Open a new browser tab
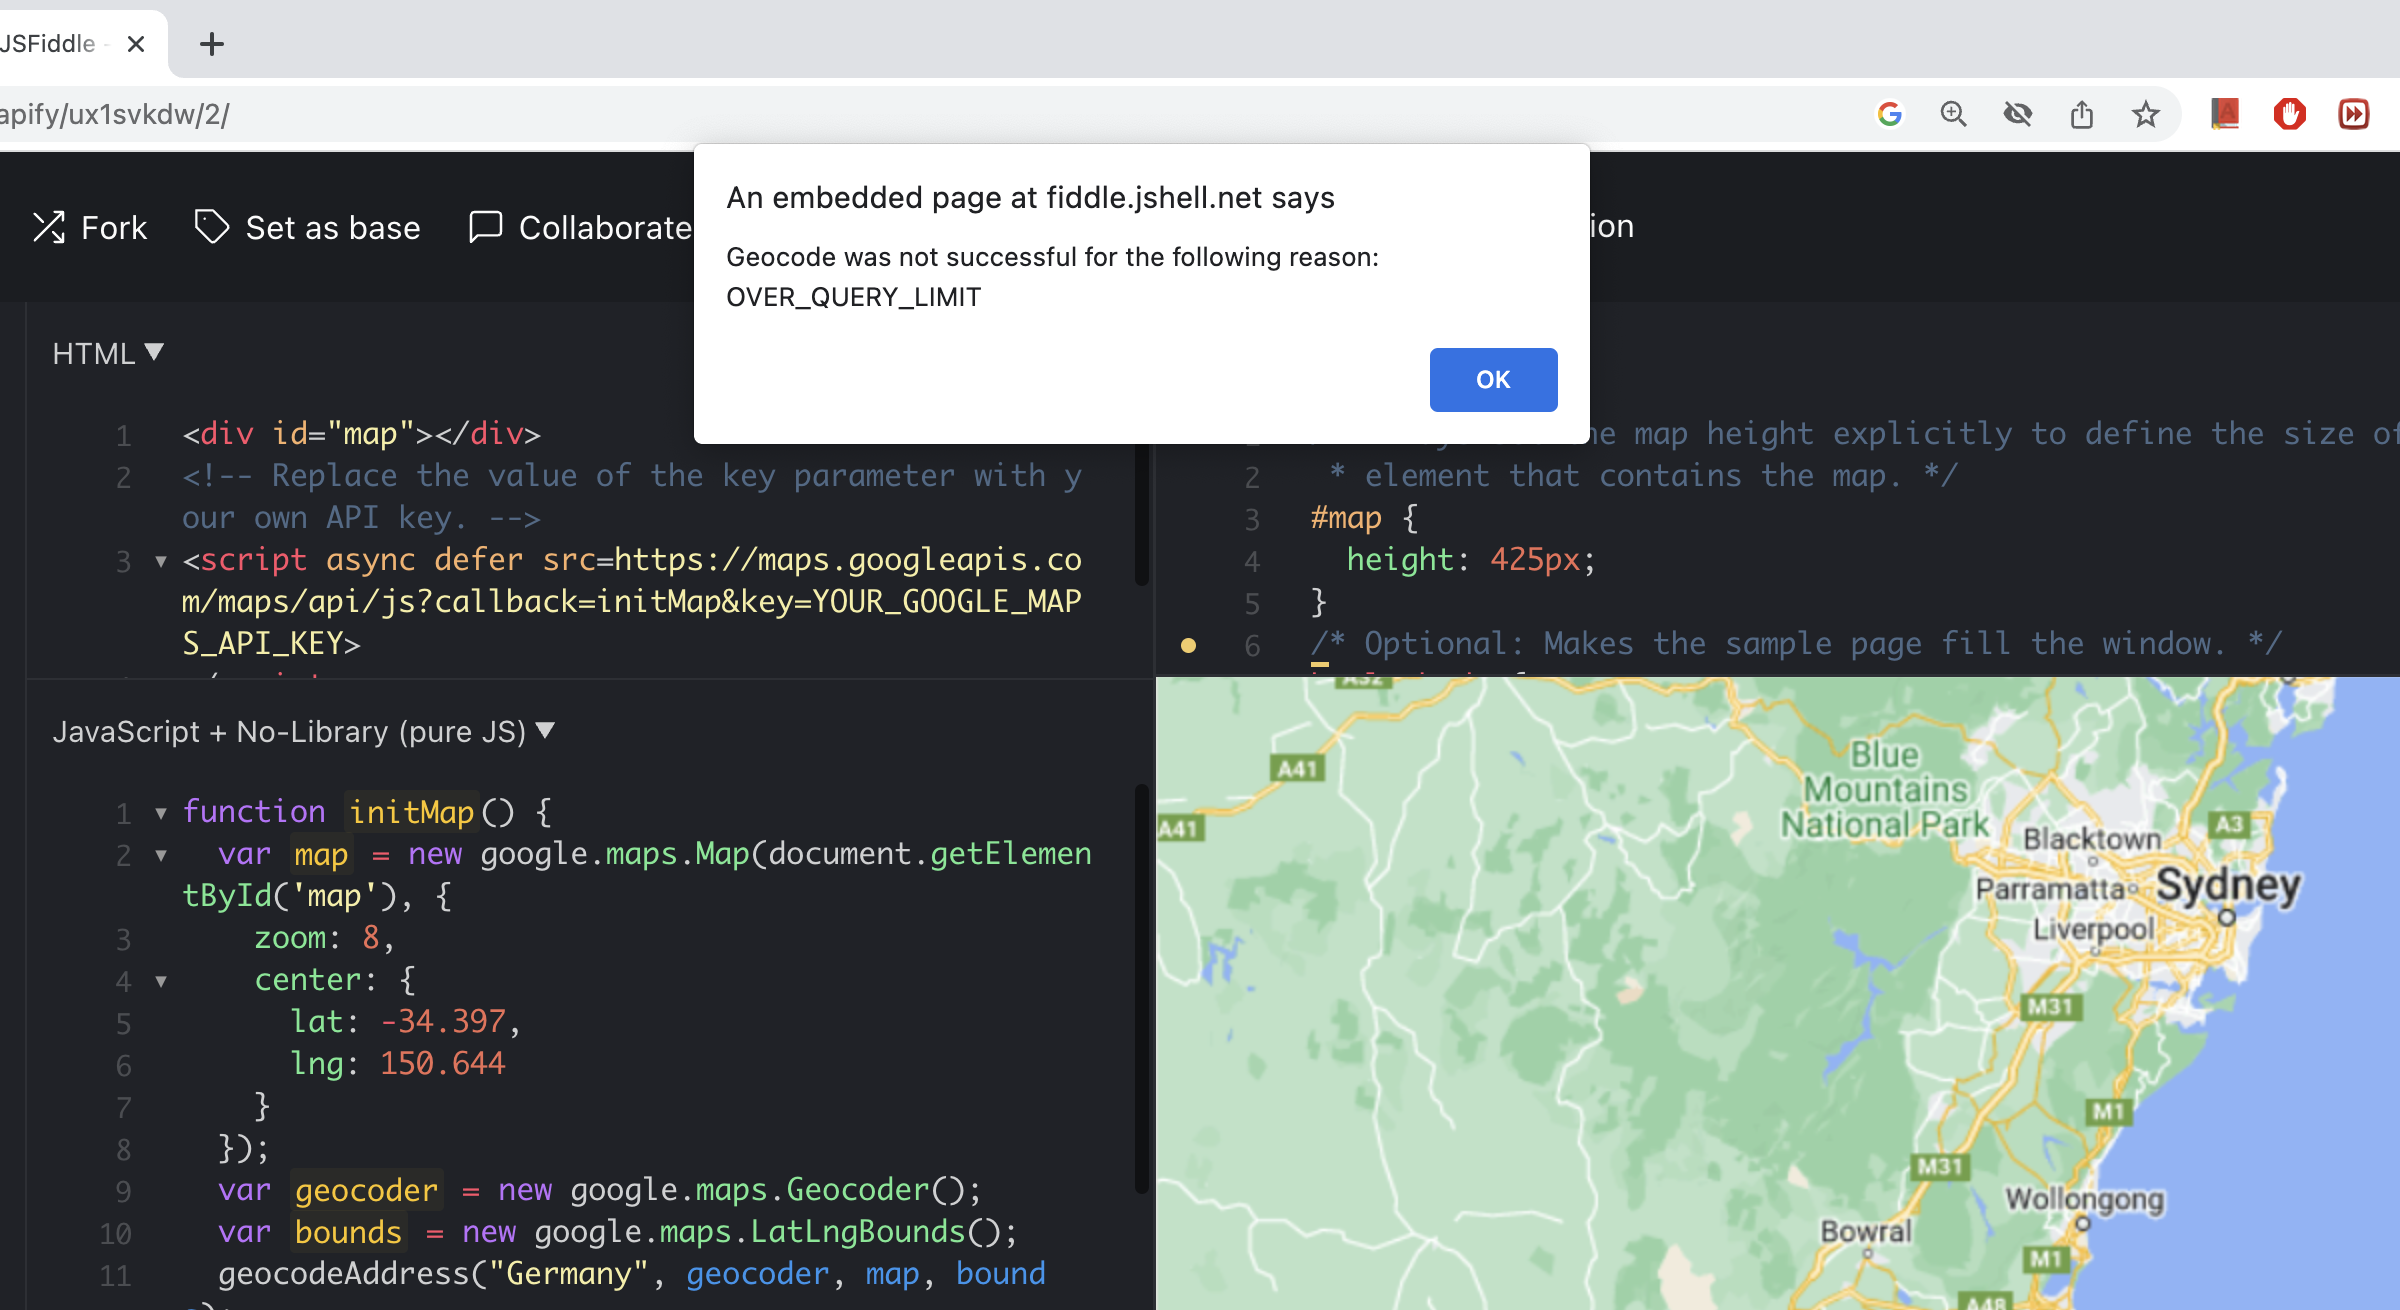 [212, 44]
